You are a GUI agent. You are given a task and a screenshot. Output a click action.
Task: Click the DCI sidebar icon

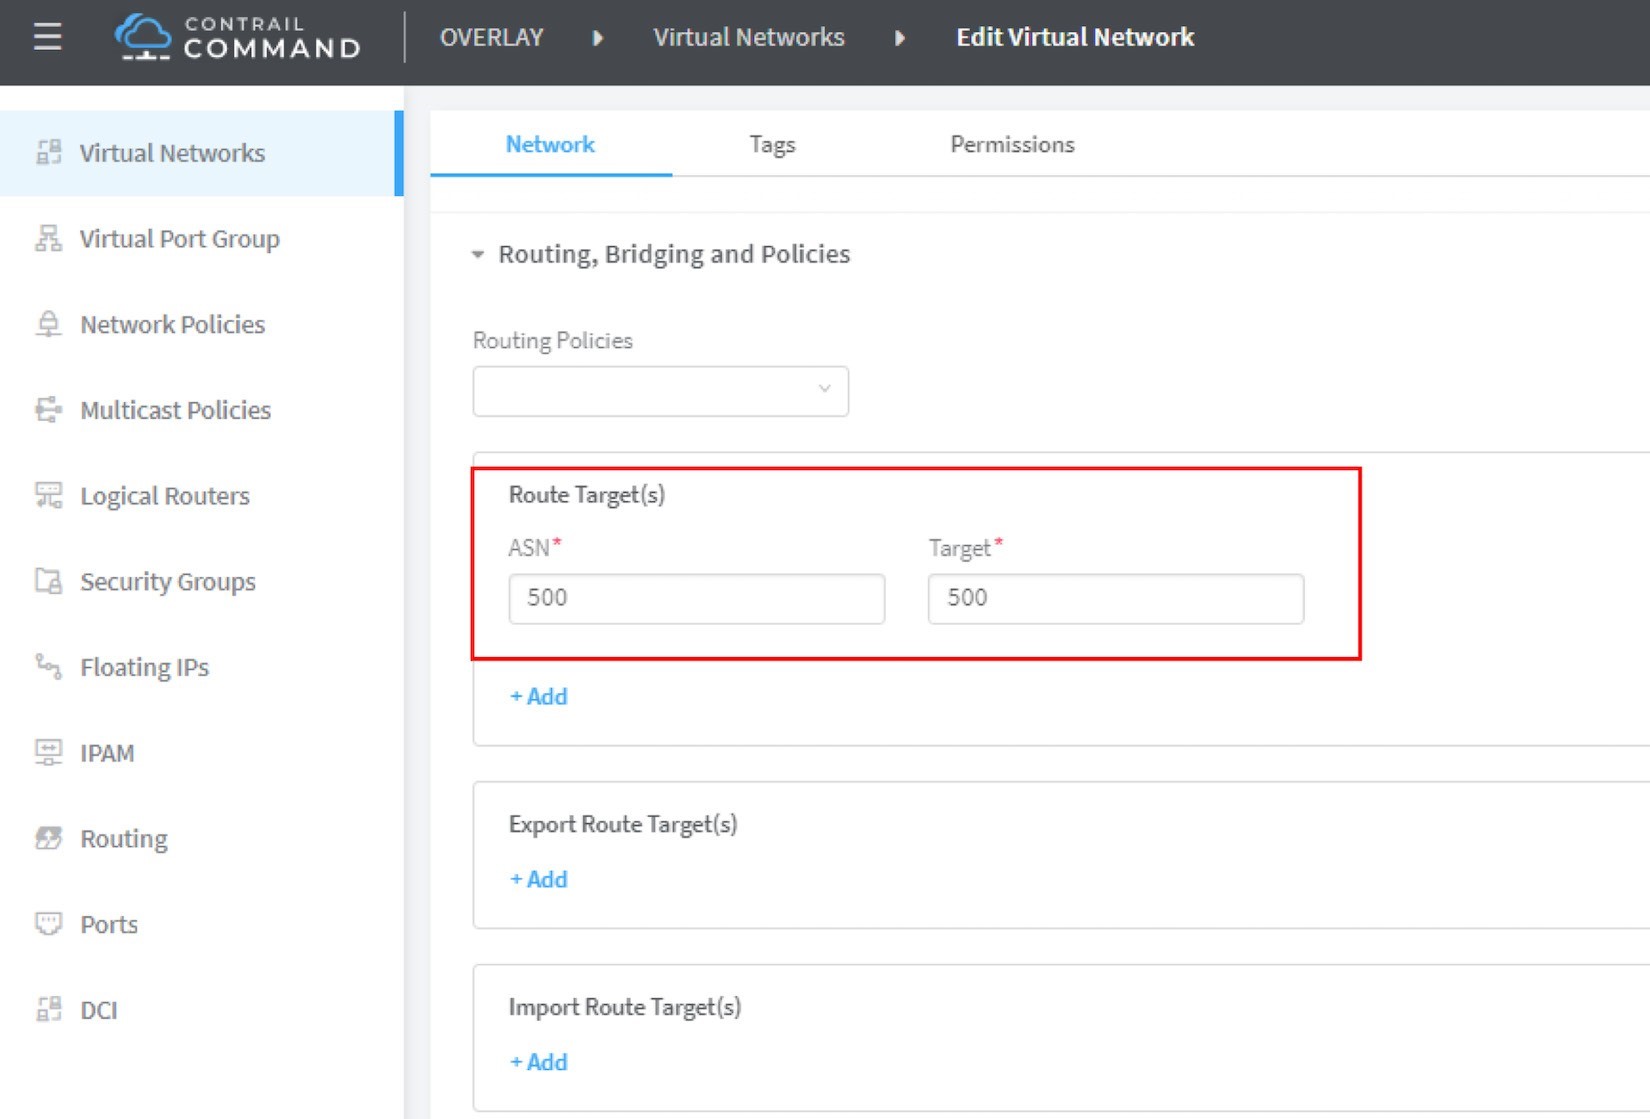pos(48,1009)
